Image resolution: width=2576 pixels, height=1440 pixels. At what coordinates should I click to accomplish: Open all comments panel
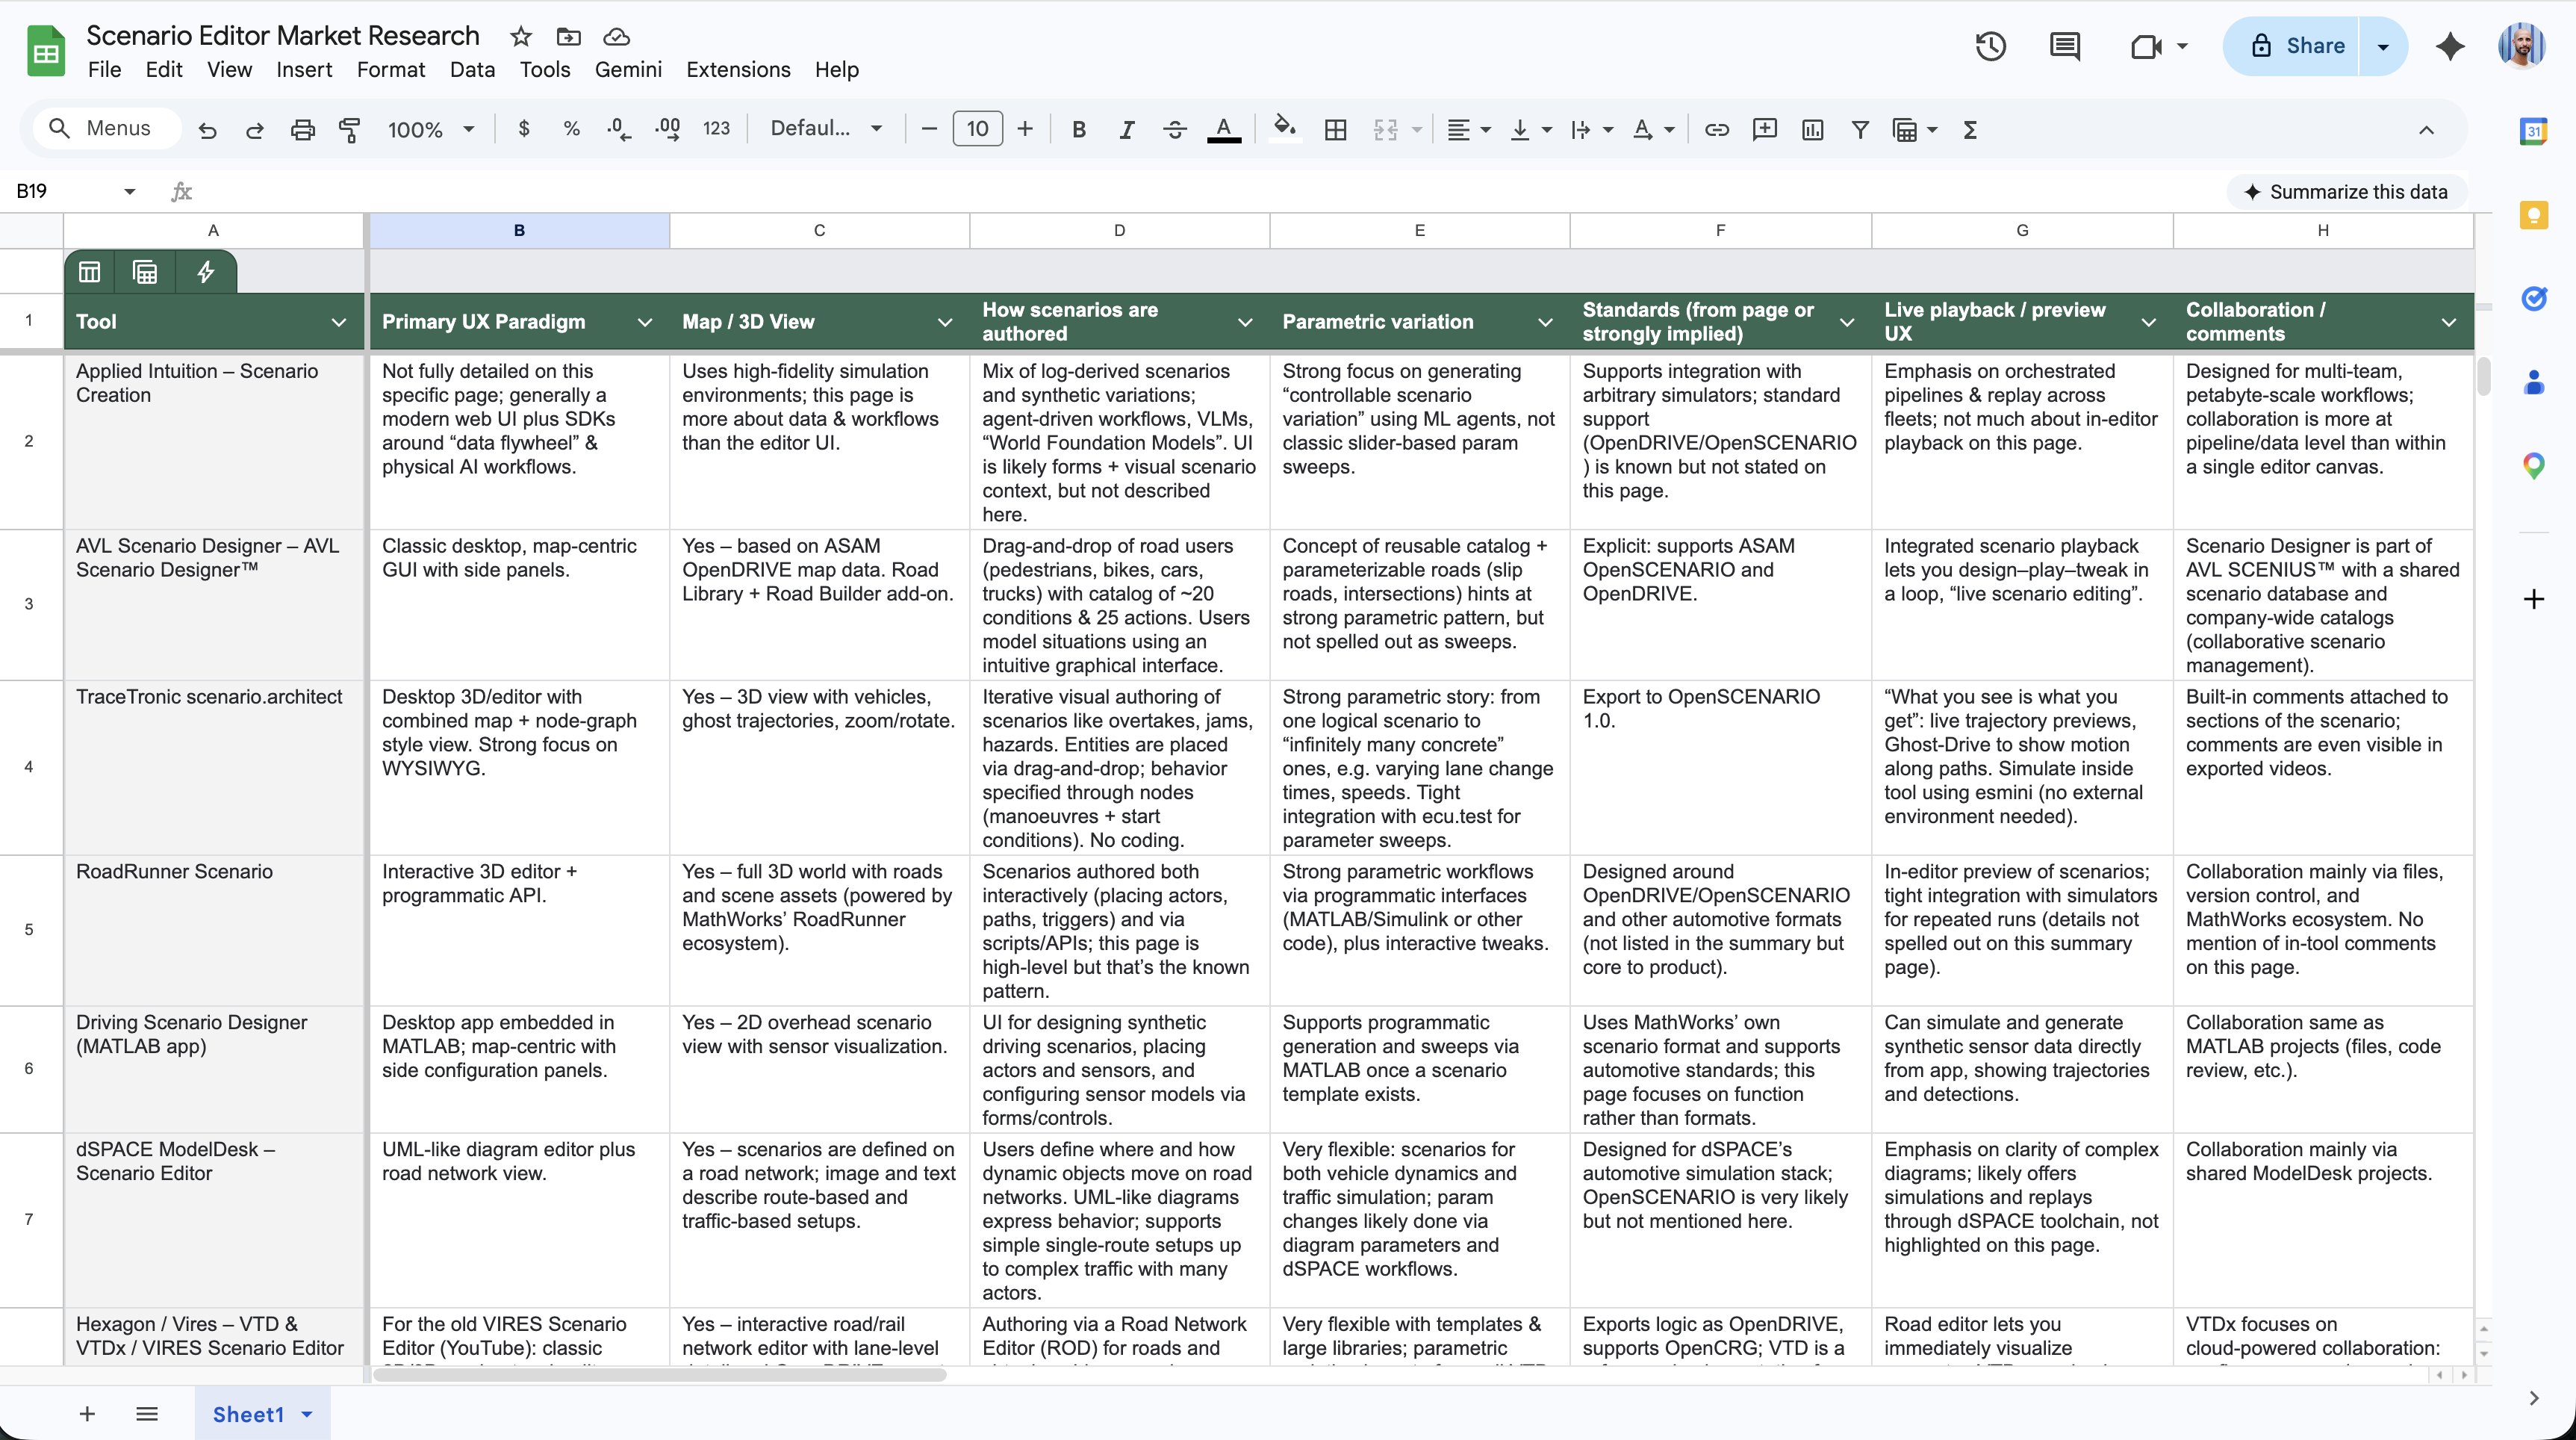(2065, 46)
